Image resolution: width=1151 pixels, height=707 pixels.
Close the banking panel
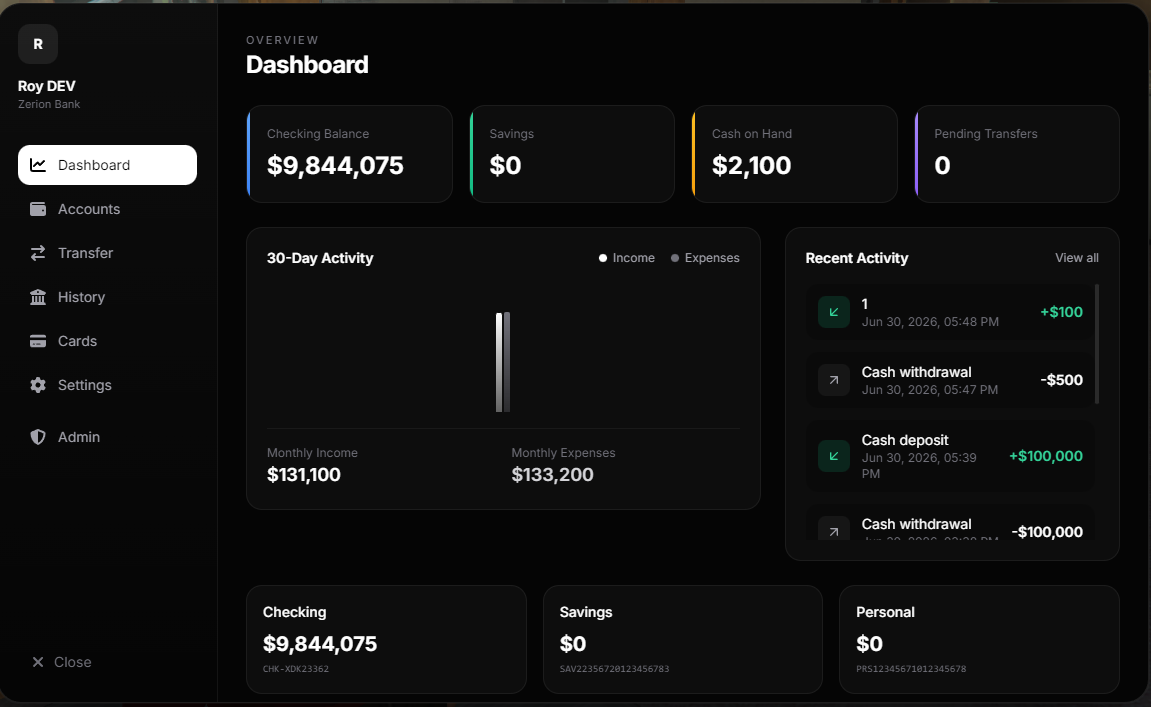point(62,662)
